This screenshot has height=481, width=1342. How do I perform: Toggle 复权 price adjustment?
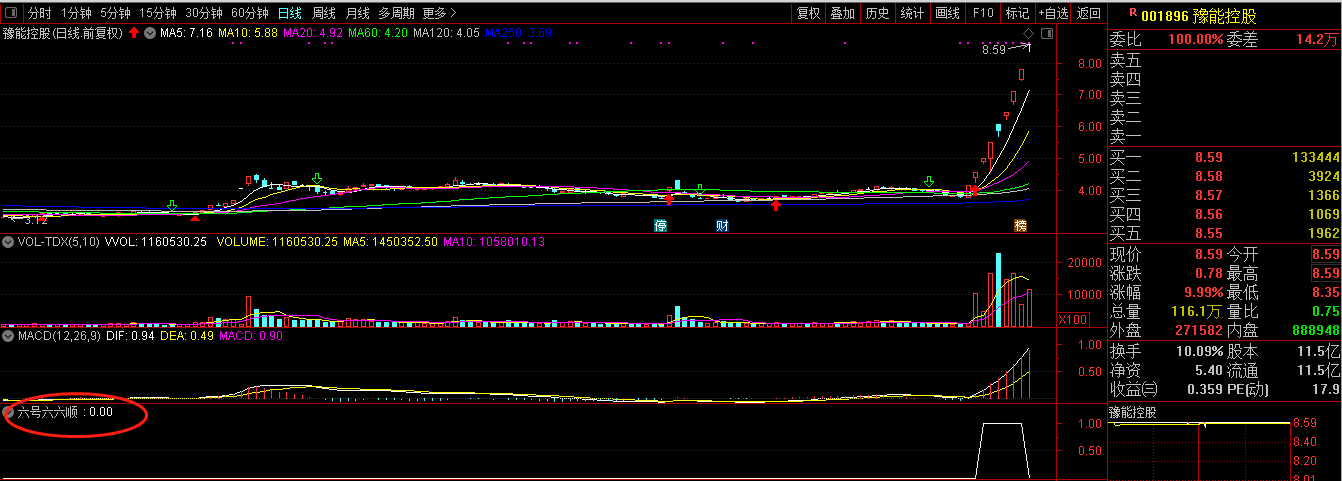[x=808, y=14]
